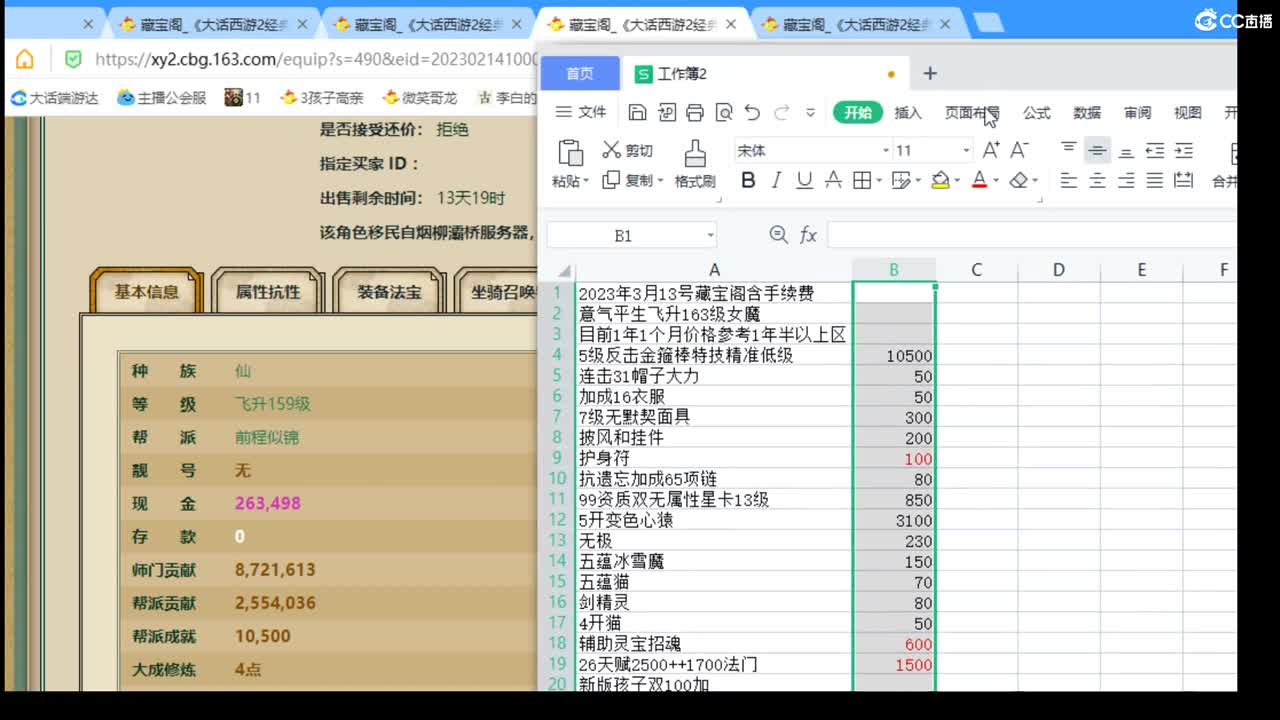Cut selection with the scissors 剪切 button
Screen dimensions: 1280x720
click(627, 150)
